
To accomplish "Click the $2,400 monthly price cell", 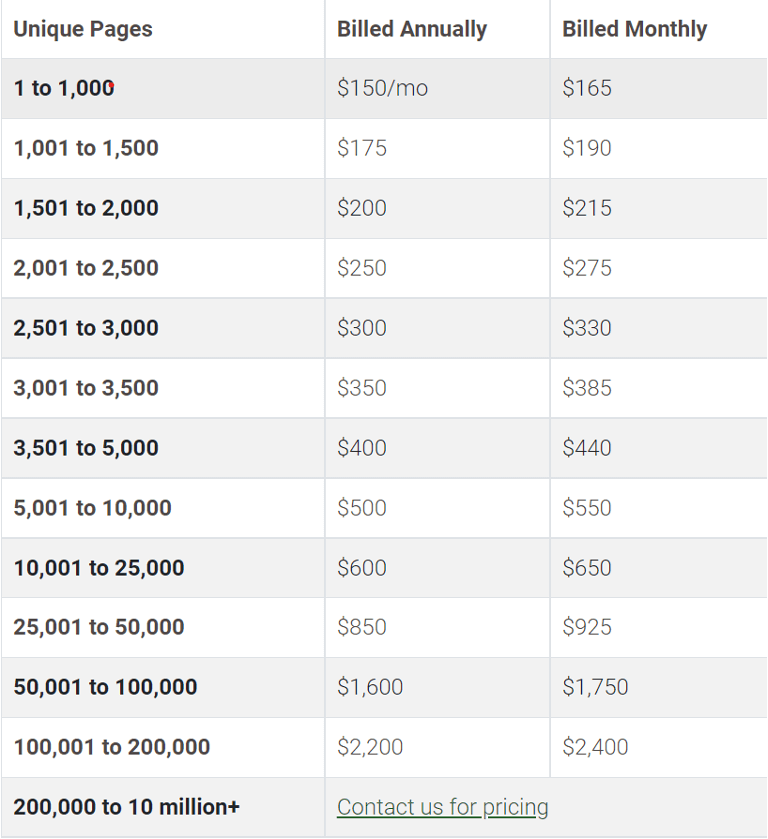I will pyautogui.click(x=595, y=747).
